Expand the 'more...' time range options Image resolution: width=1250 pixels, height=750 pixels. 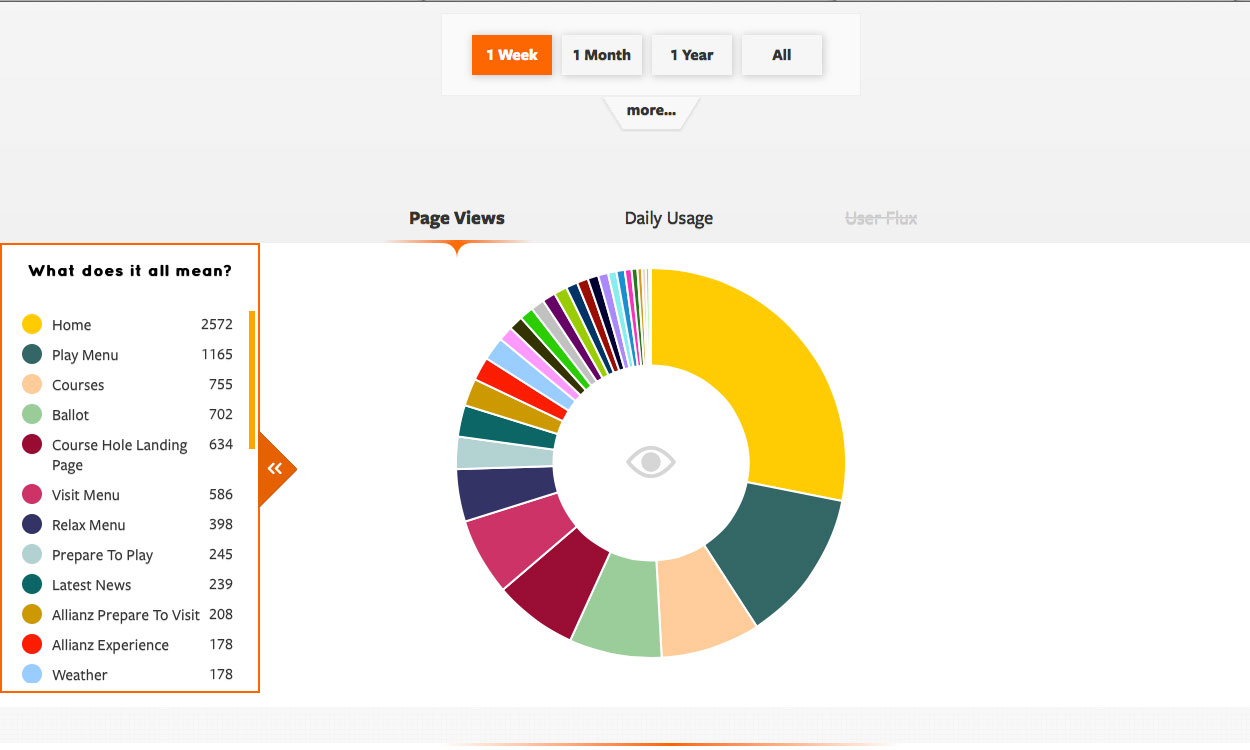point(651,111)
